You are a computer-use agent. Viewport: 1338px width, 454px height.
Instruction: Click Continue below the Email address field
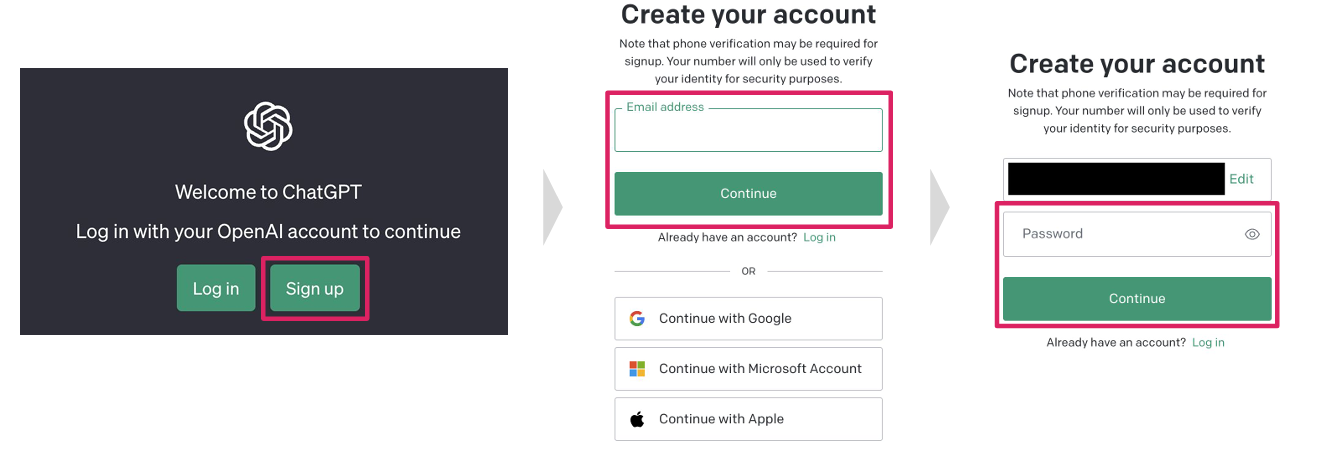pos(748,194)
